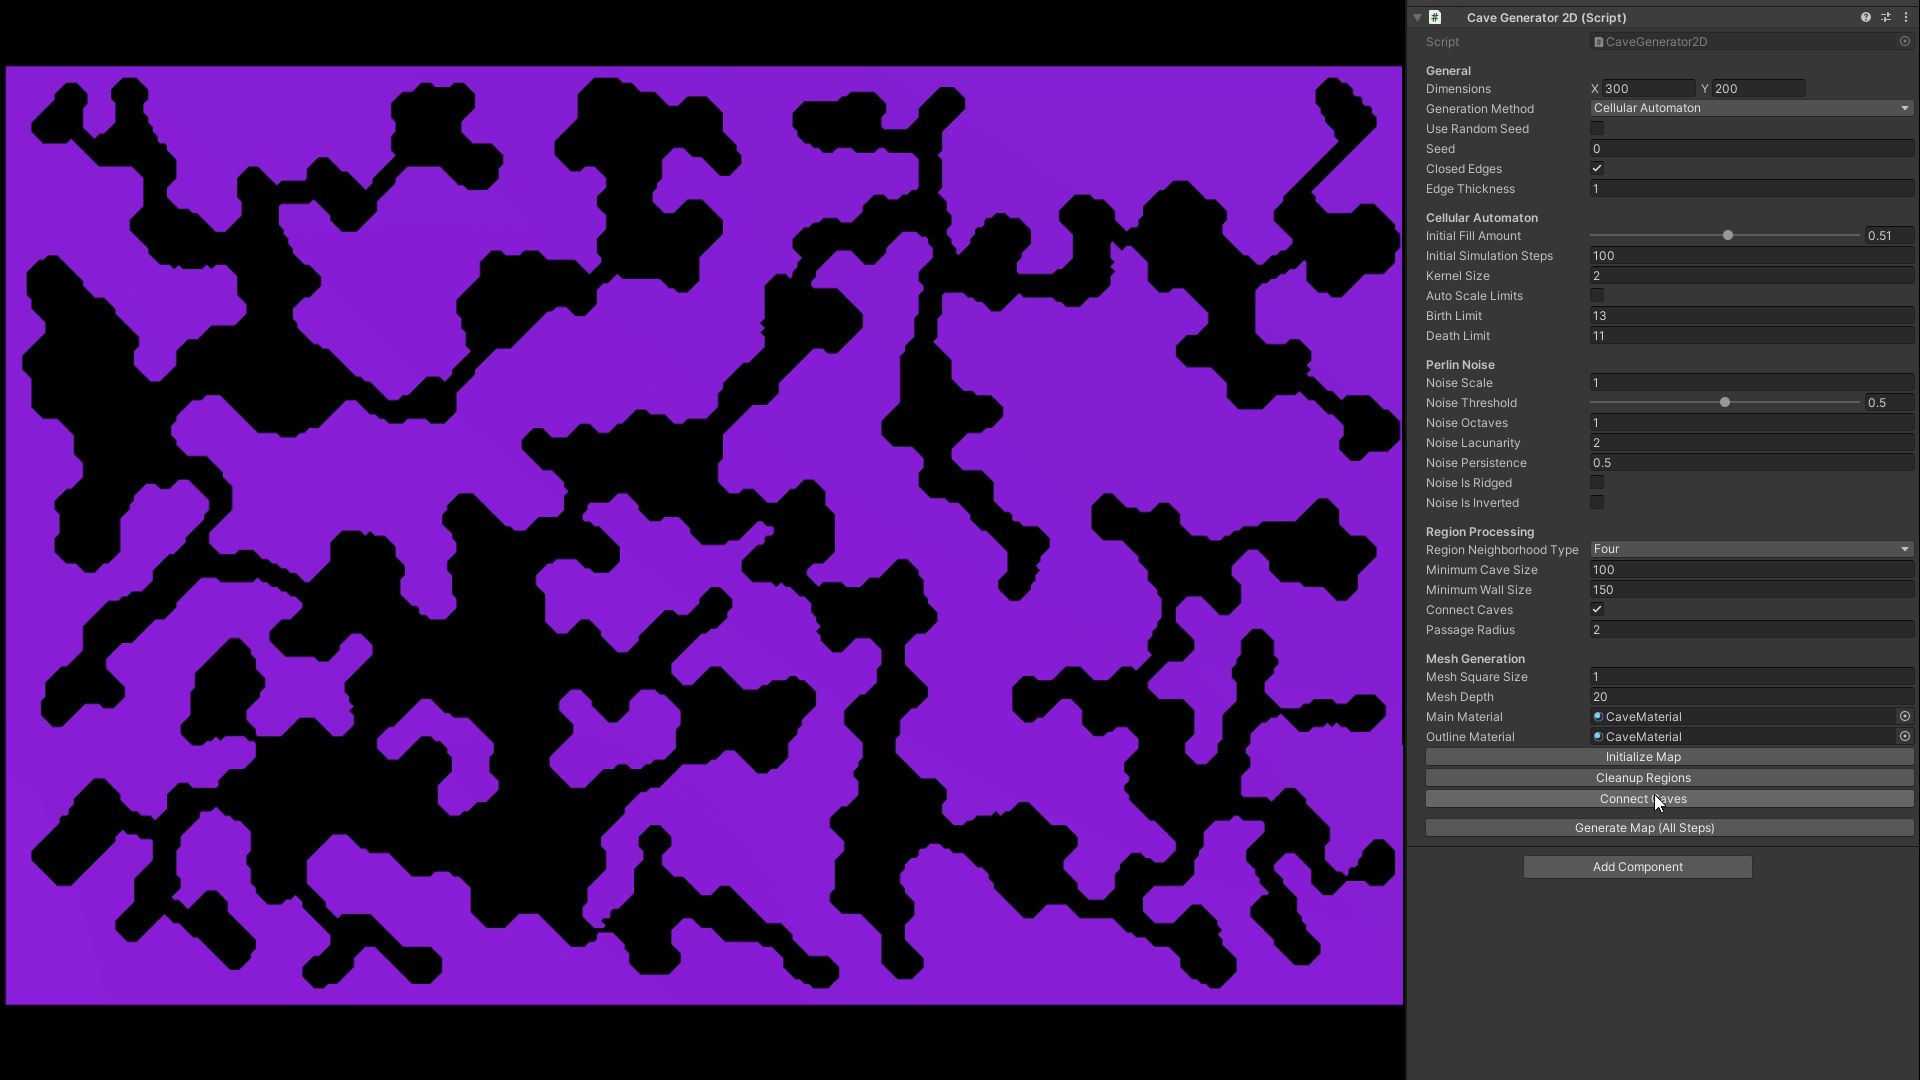Enable Use Random Seed

point(1597,128)
